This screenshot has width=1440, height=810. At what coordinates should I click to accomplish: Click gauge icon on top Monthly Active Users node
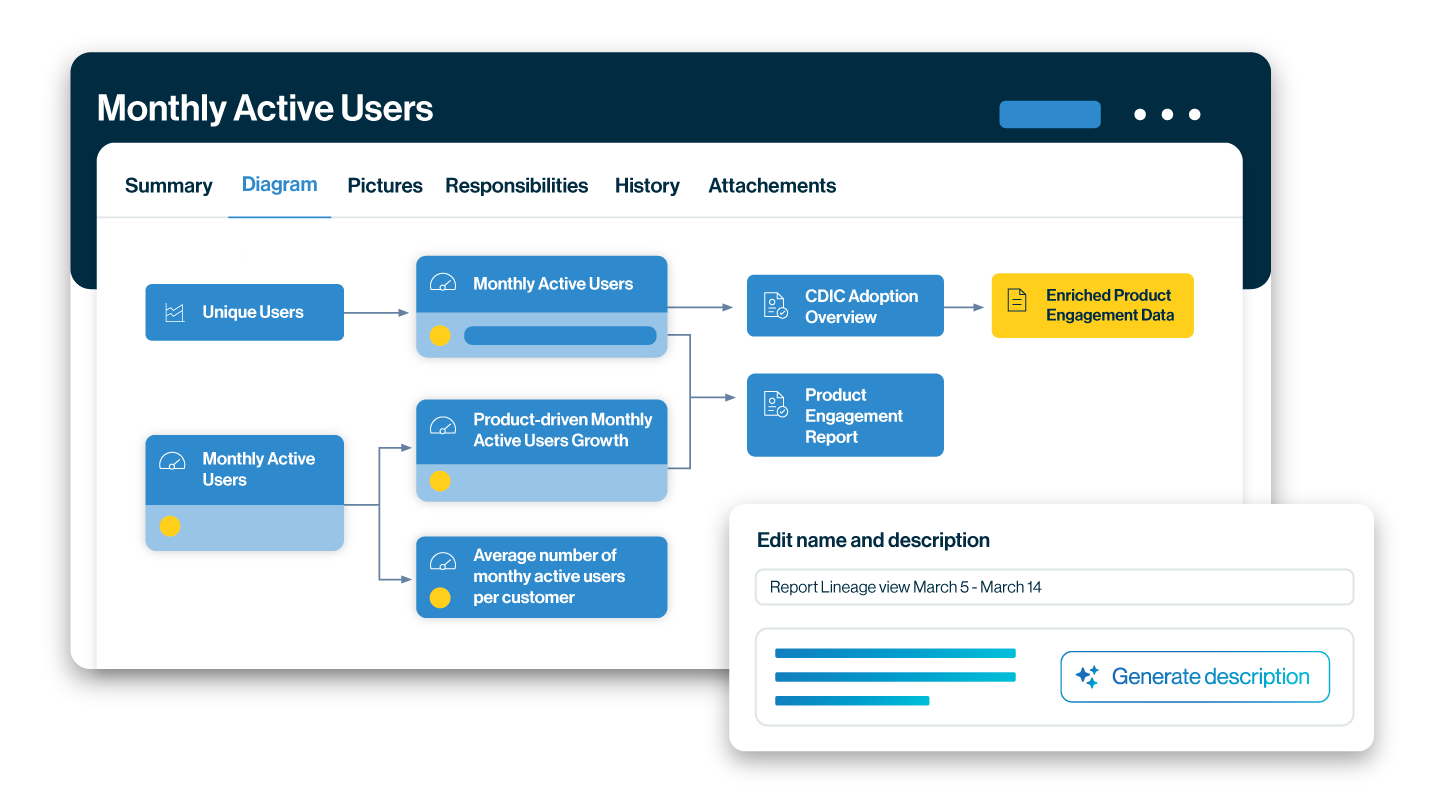443,283
